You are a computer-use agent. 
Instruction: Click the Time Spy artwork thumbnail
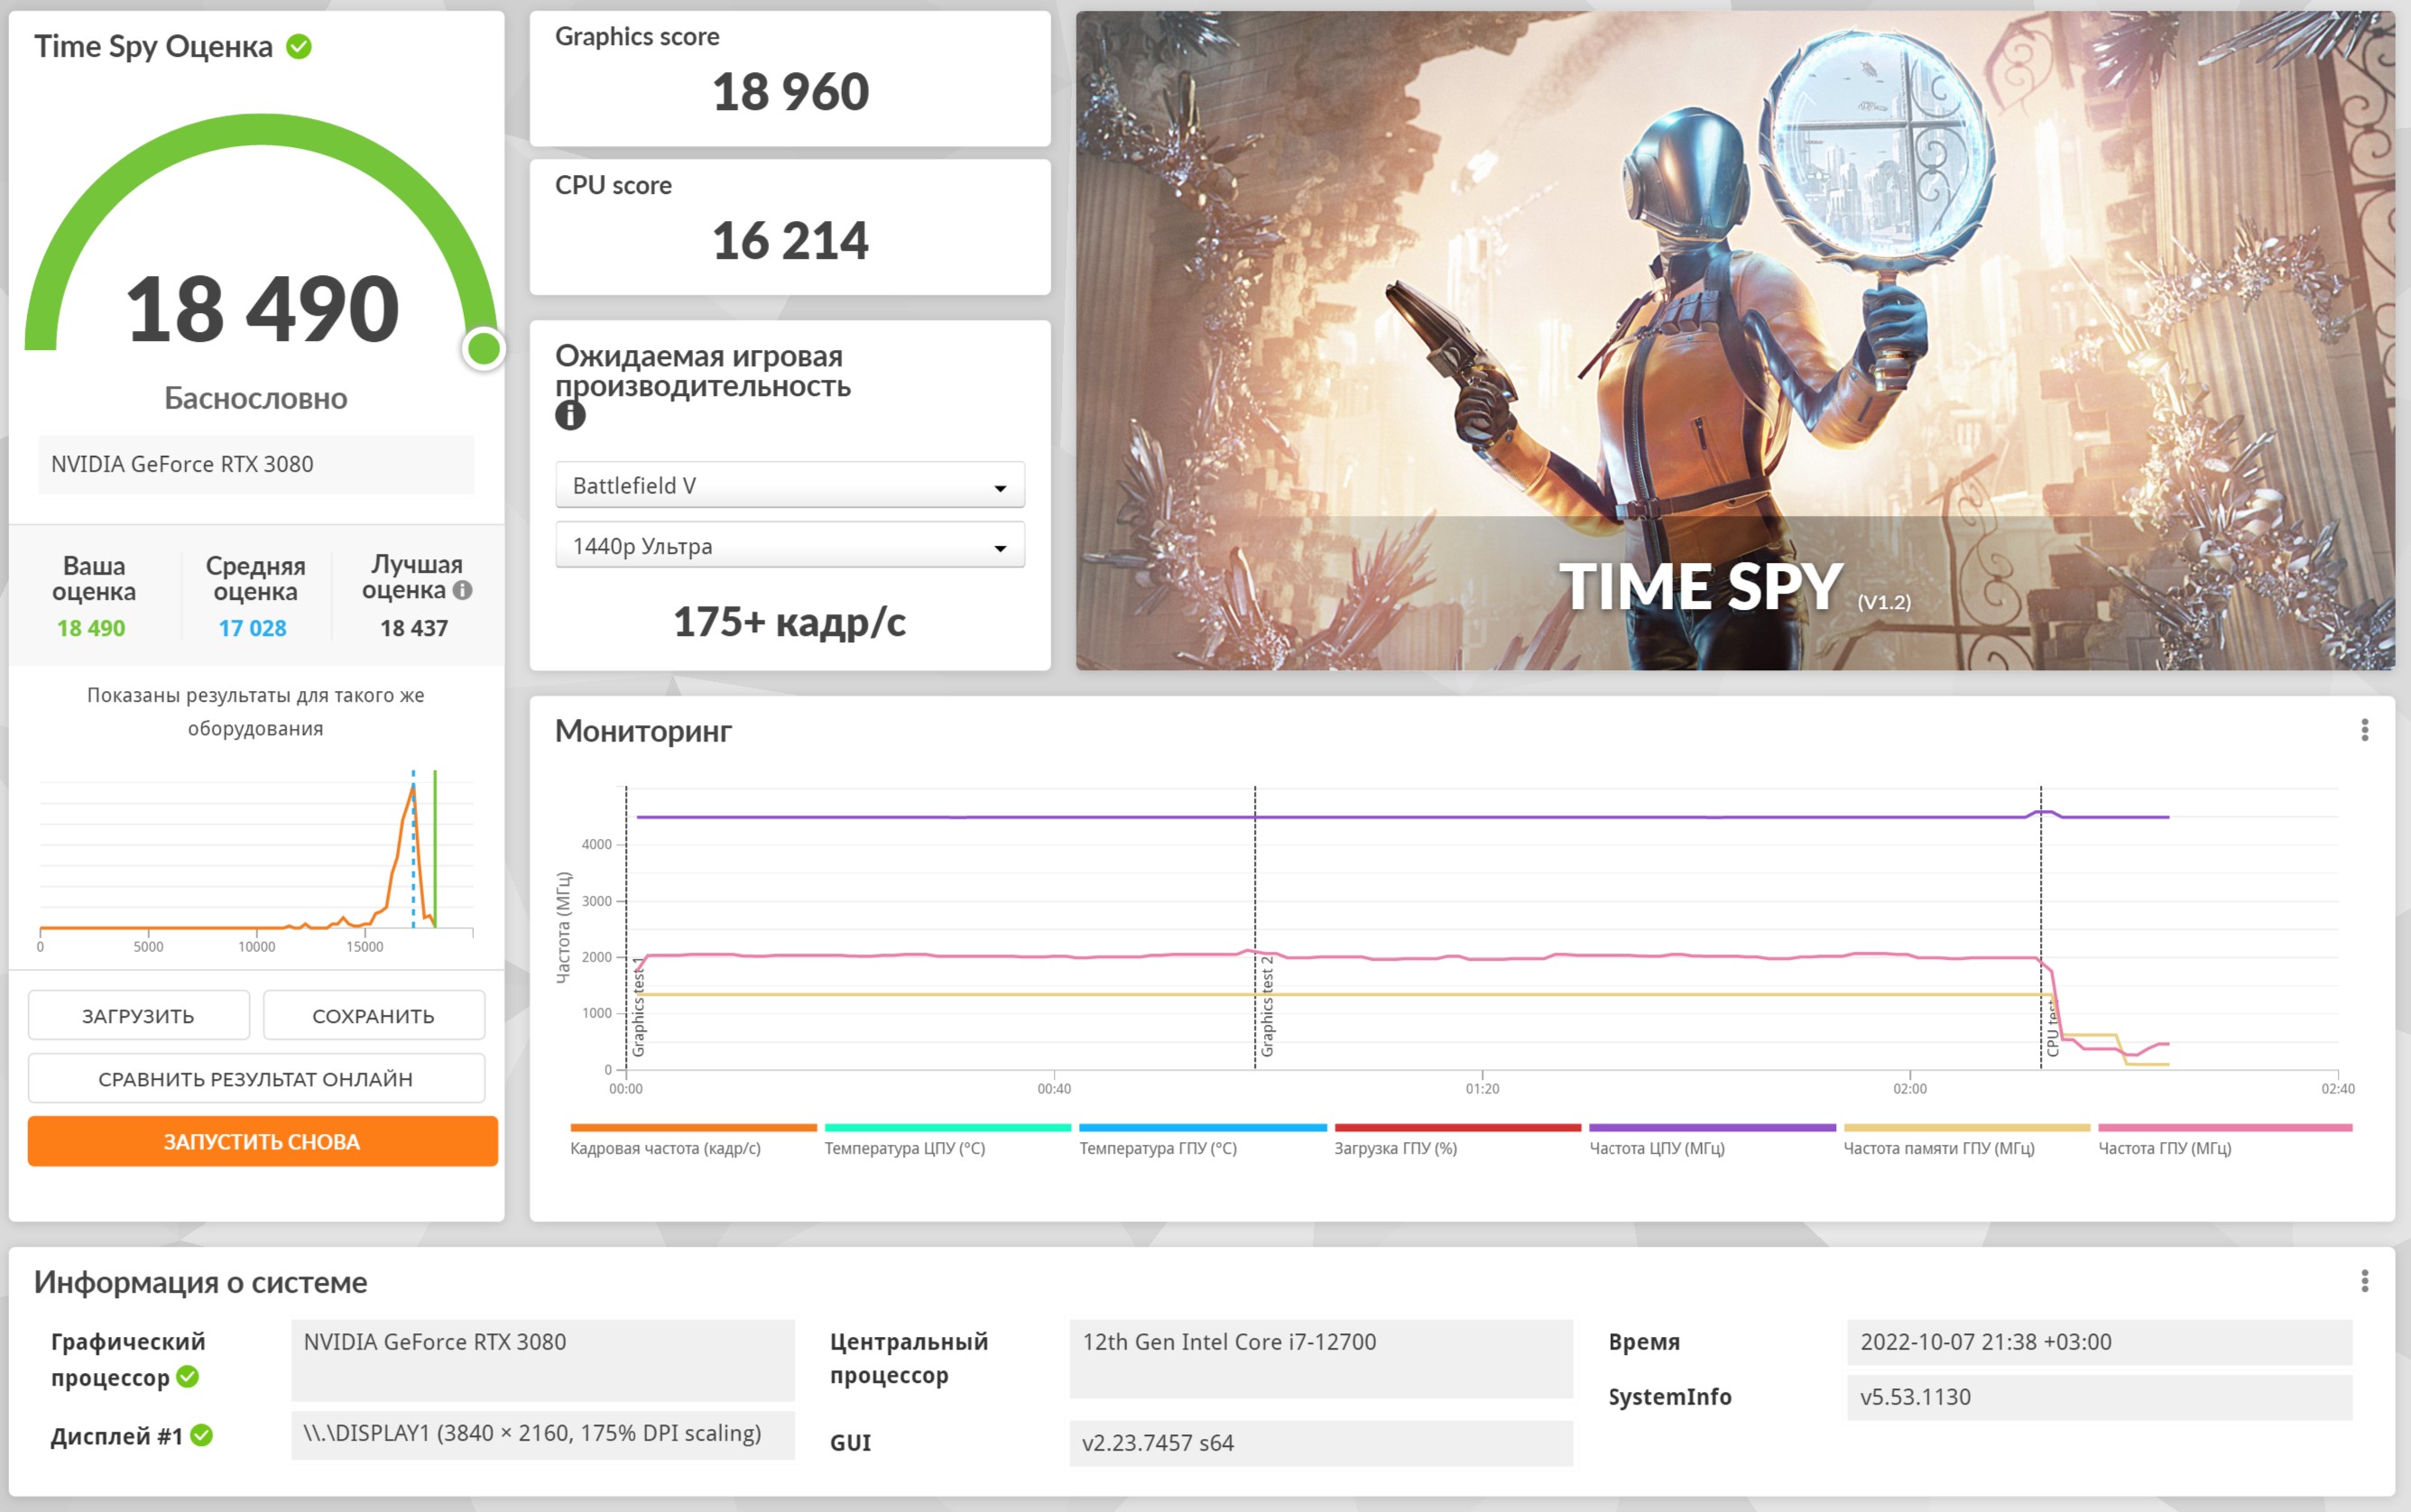click(1734, 340)
